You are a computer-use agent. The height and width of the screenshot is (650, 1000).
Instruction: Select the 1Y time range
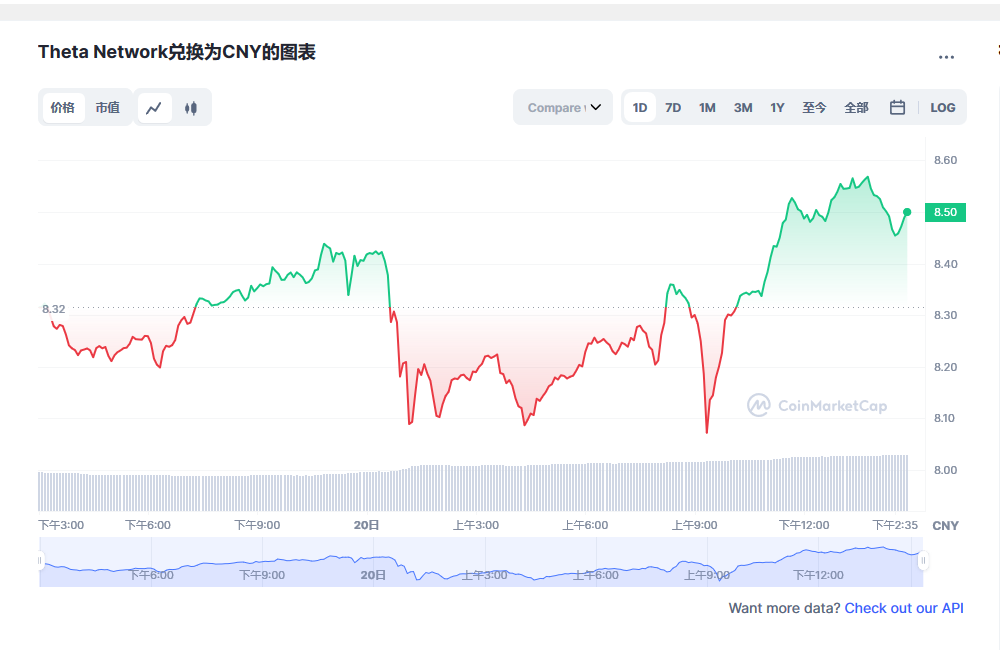(x=777, y=108)
